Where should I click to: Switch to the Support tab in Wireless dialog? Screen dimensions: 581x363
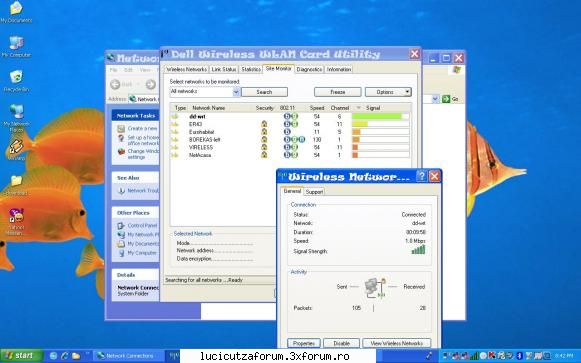click(314, 192)
